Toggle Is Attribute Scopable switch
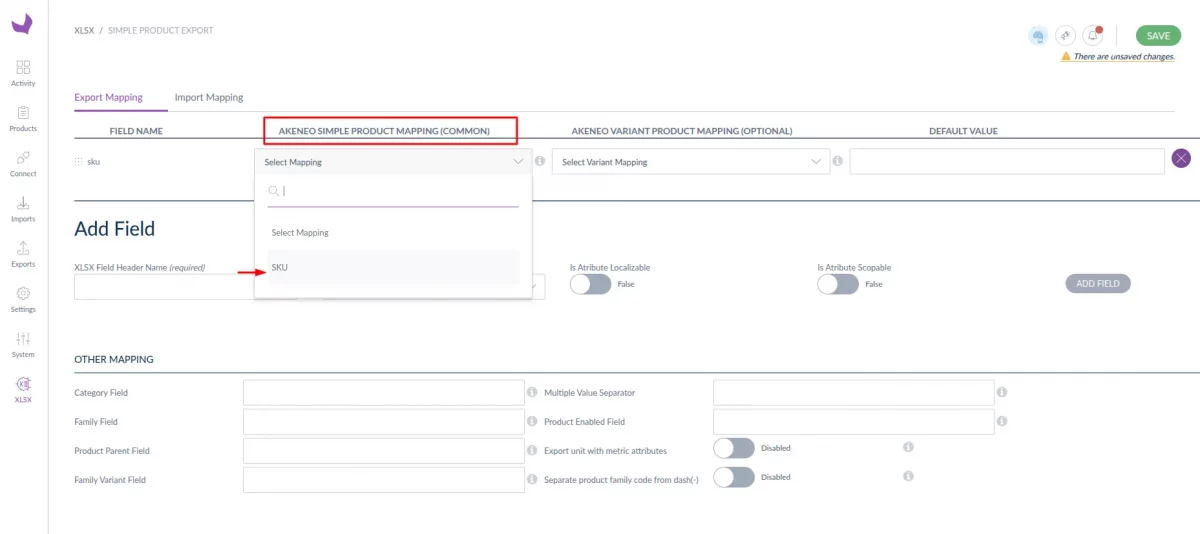 pyautogui.click(x=837, y=284)
